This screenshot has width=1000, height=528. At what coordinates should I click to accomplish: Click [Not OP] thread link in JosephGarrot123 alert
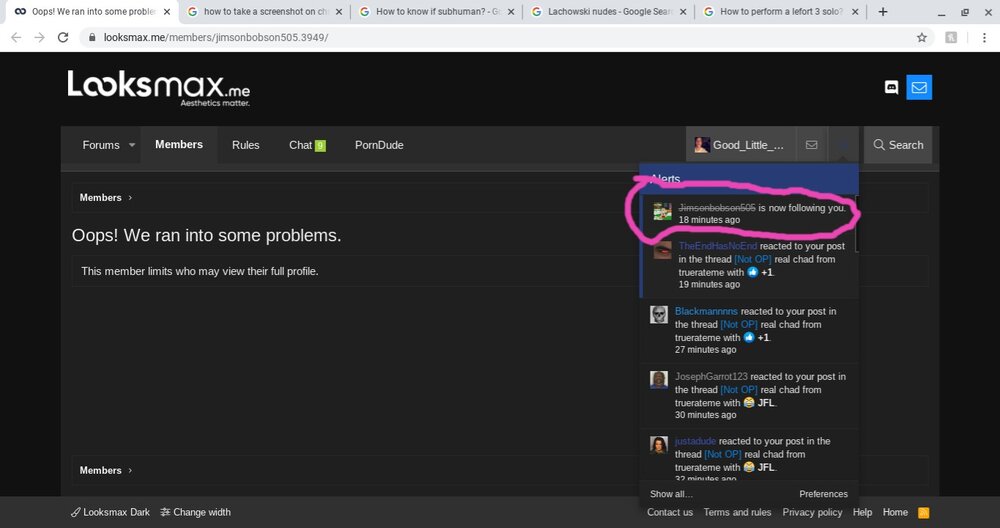739,390
